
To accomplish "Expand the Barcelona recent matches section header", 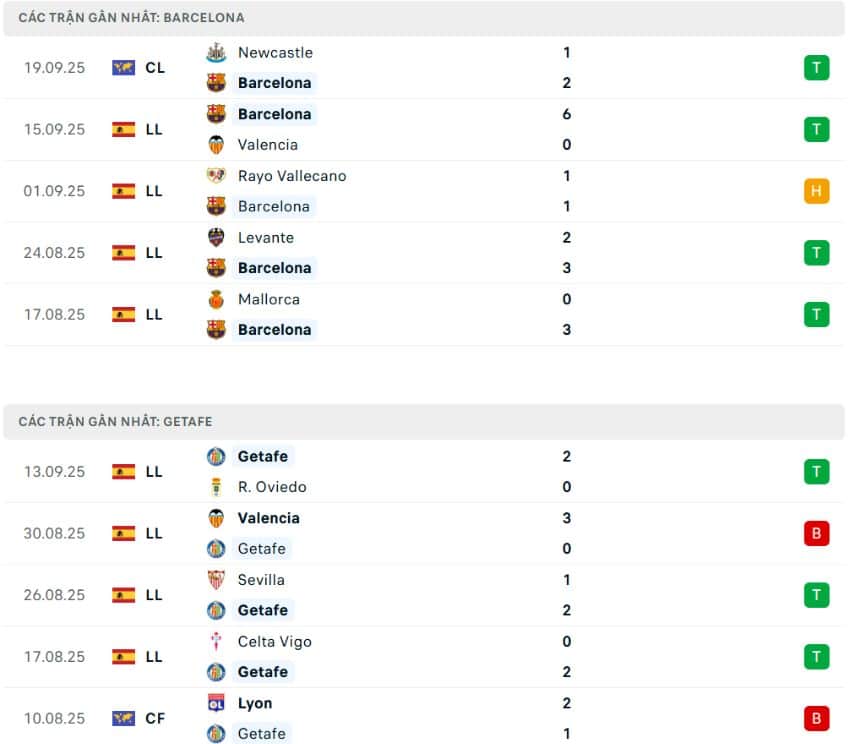I will [x=130, y=17].
